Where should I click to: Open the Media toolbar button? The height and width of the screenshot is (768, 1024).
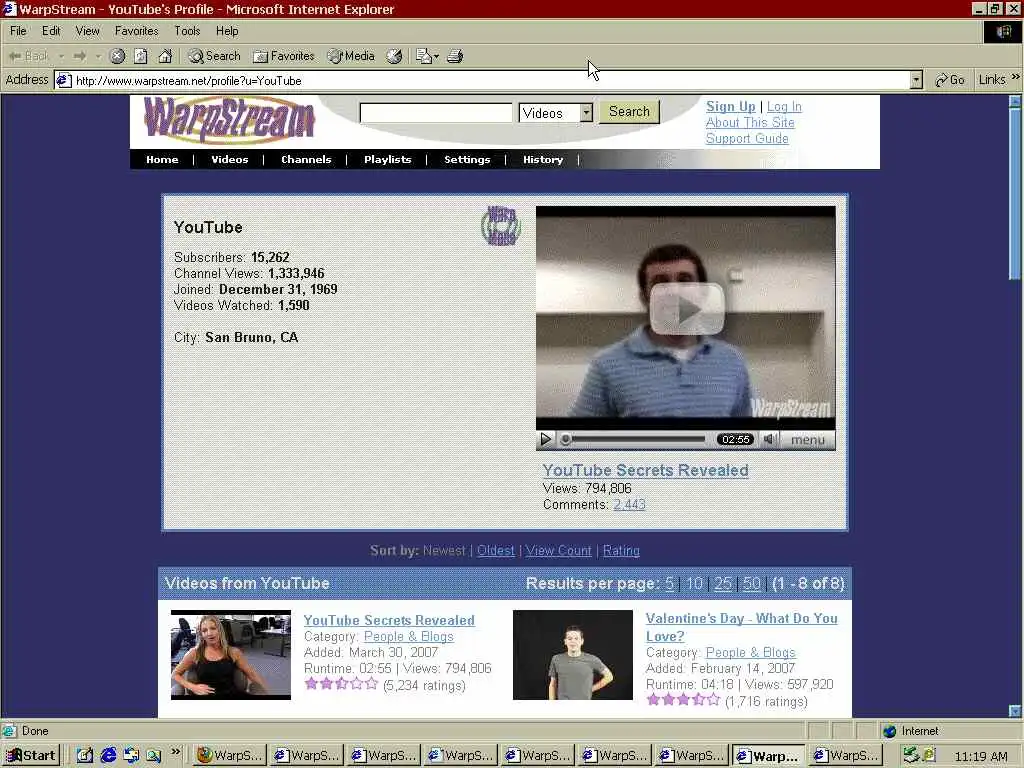(351, 56)
